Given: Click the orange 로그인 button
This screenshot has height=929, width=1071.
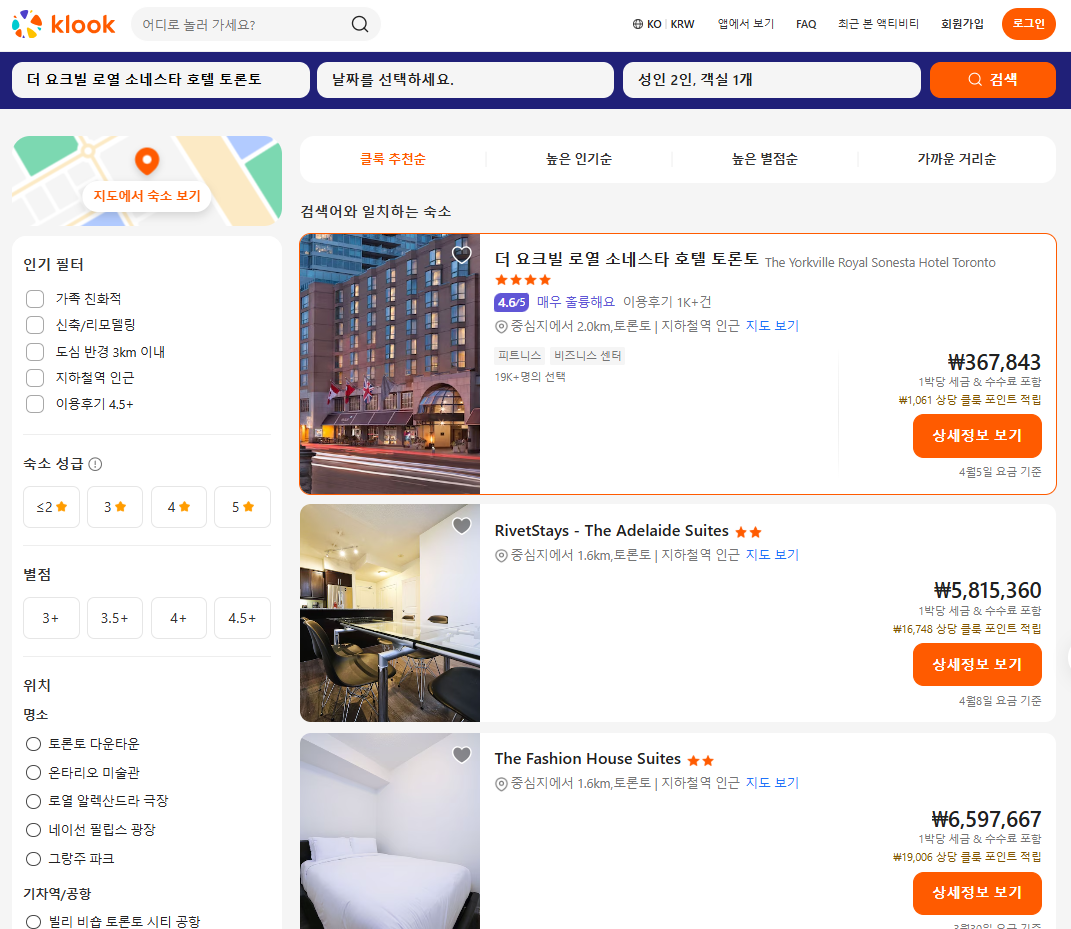Looking at the screenshot, I should [x=1029, y=24].
